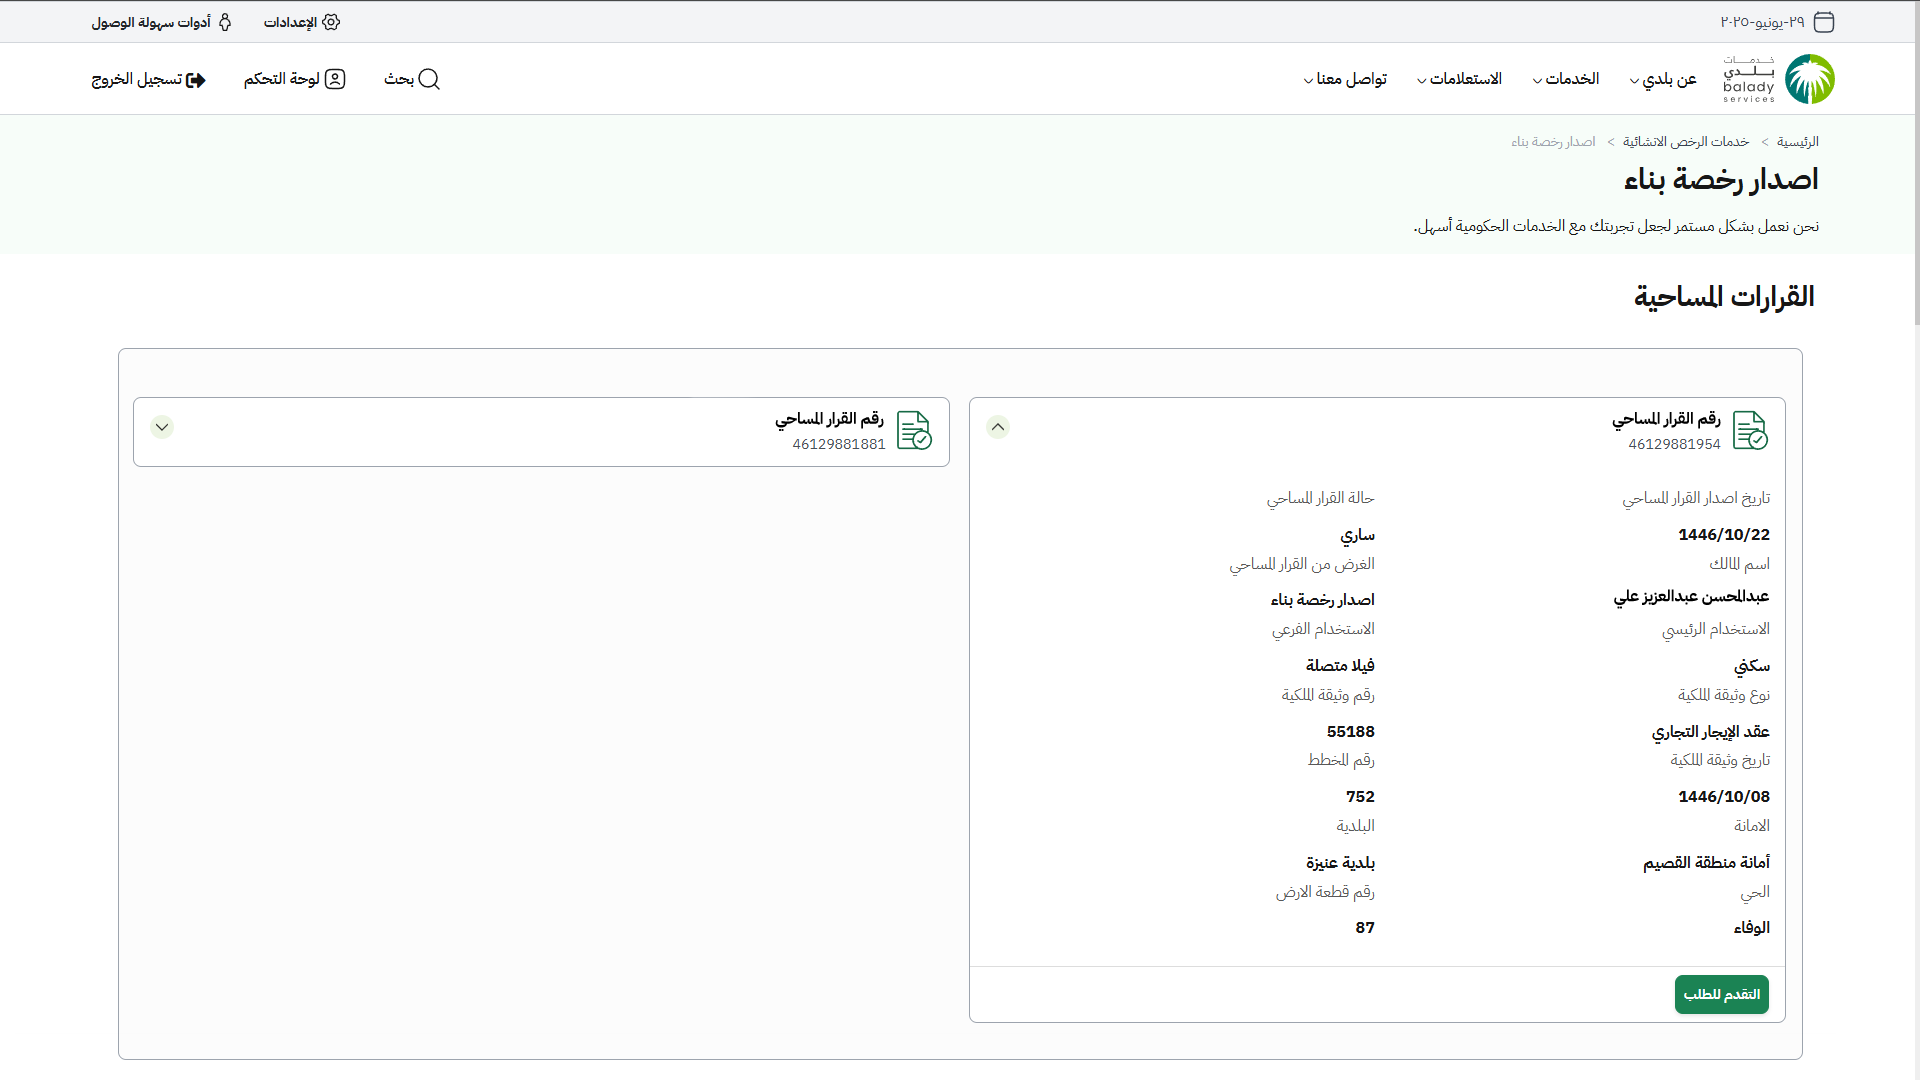Open خدمات الرخص الانشائية breadcrumb link
The width and height of the screenshot is (1920, 1080).
pos(1685,142)
